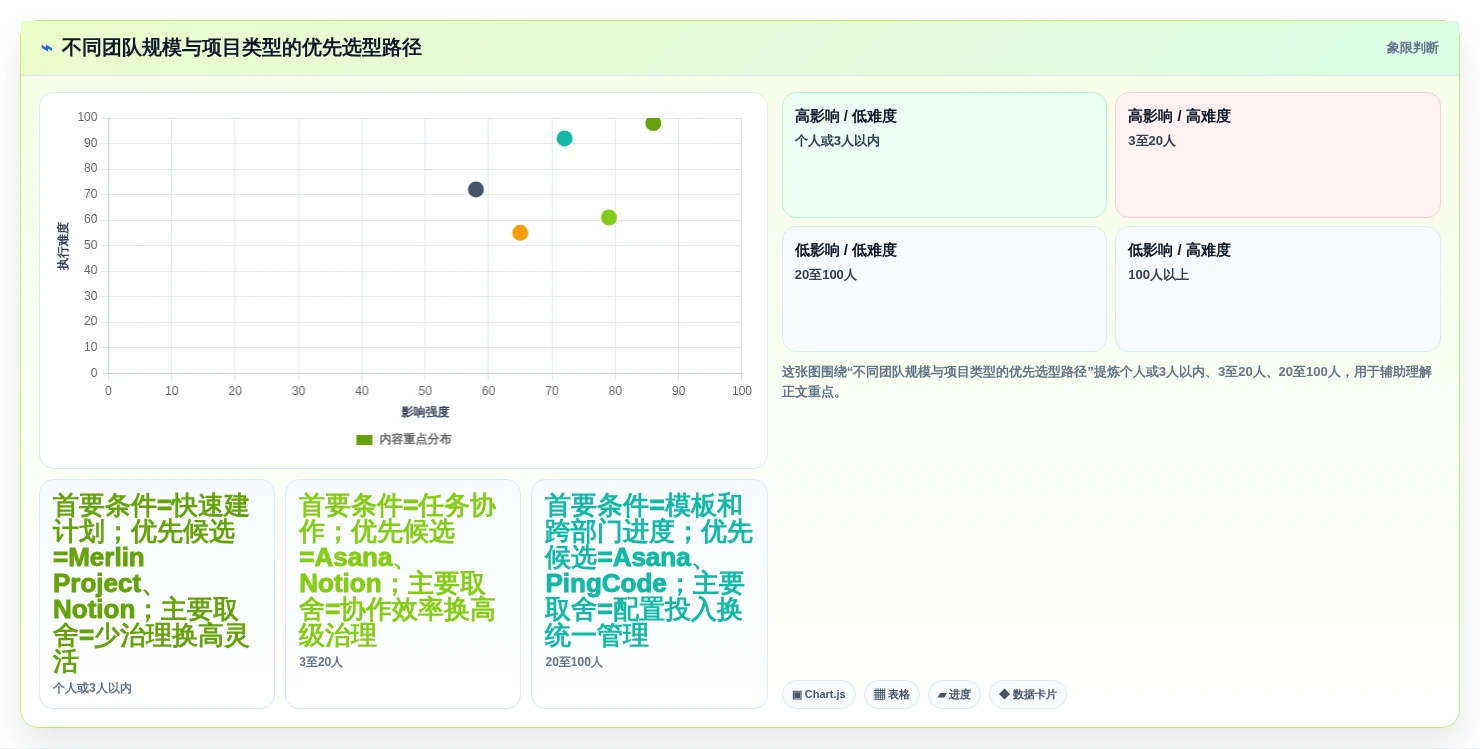Screen dimensions: 1480x749
Task: Click the teal scatter data point
Action: pos(564,138)
